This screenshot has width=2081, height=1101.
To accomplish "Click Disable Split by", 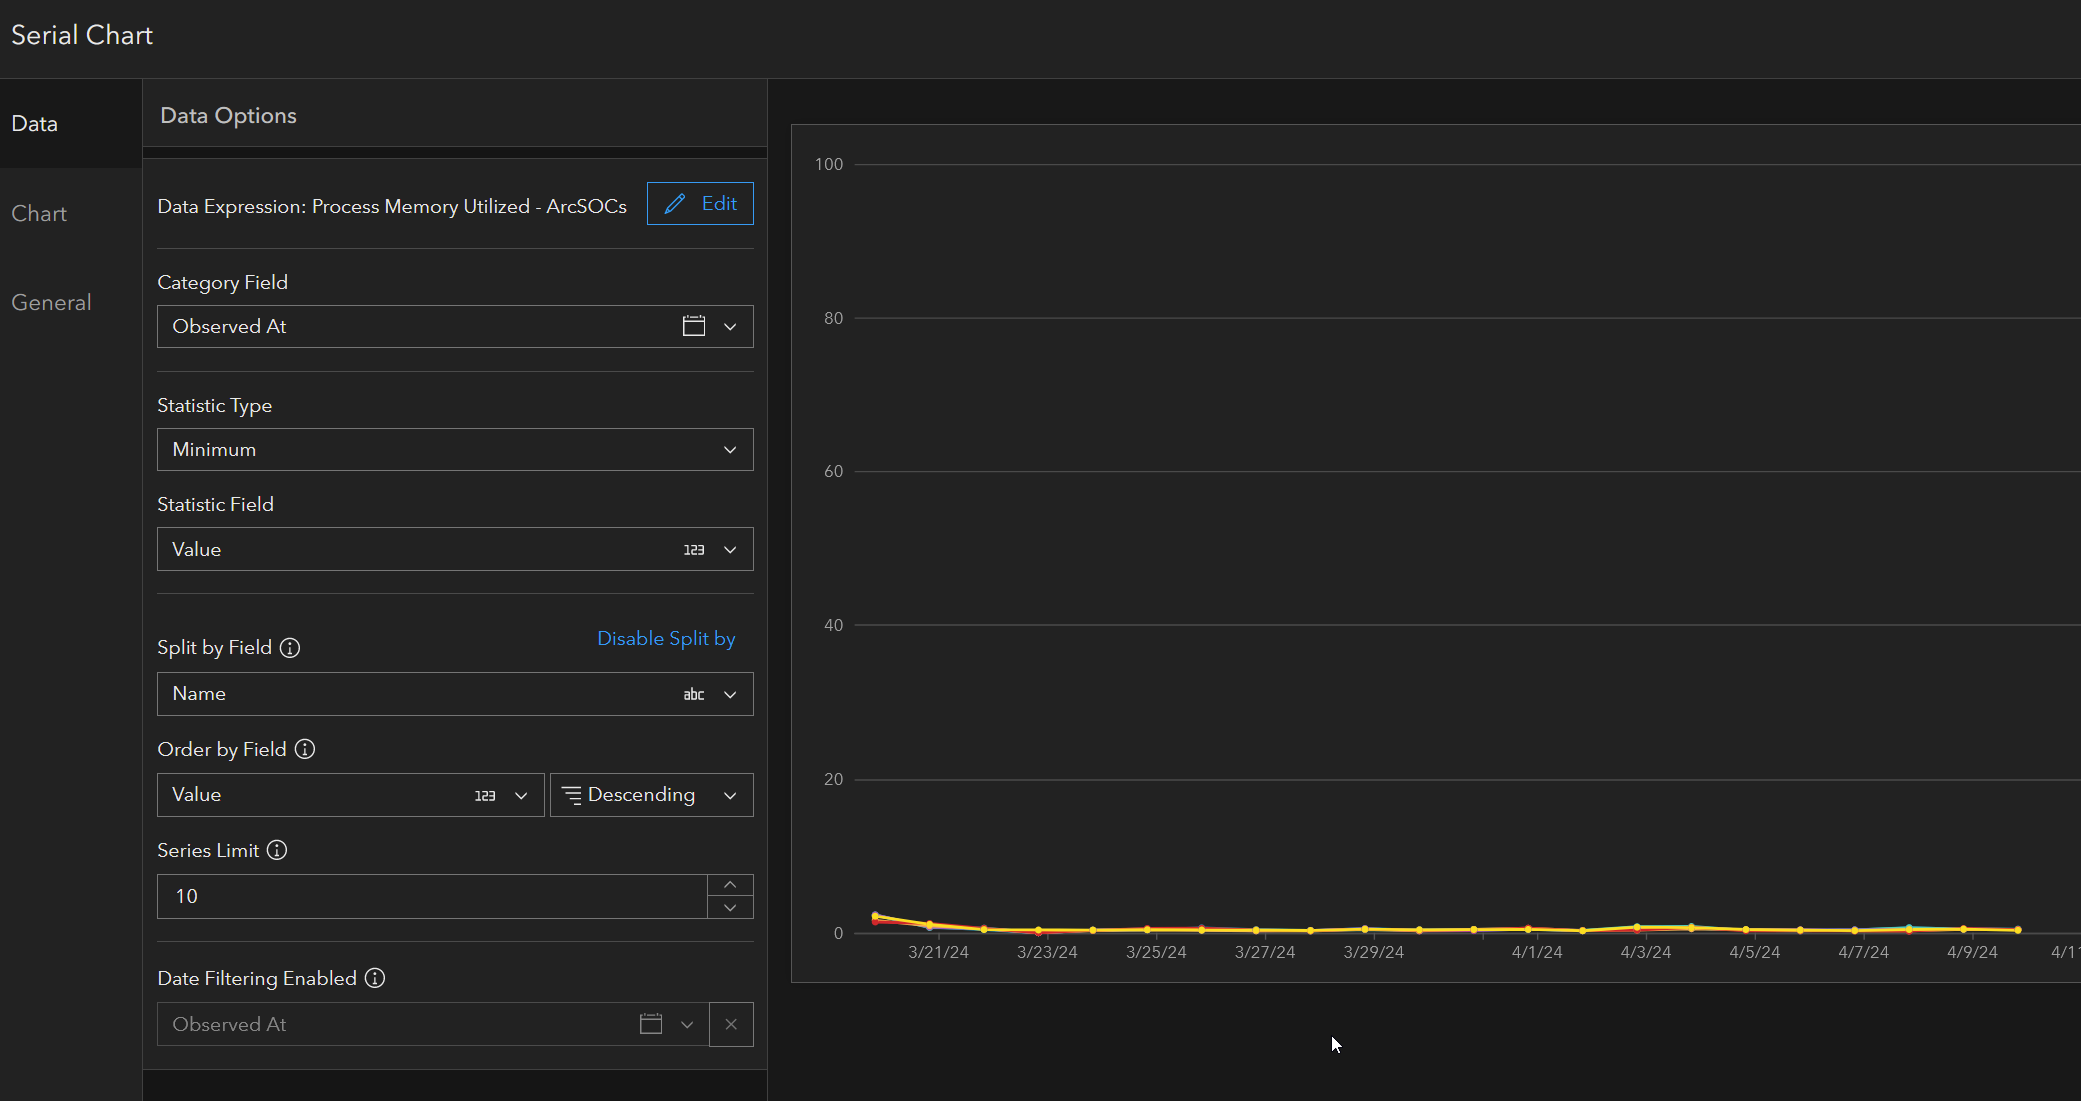I will click(666, 638).
